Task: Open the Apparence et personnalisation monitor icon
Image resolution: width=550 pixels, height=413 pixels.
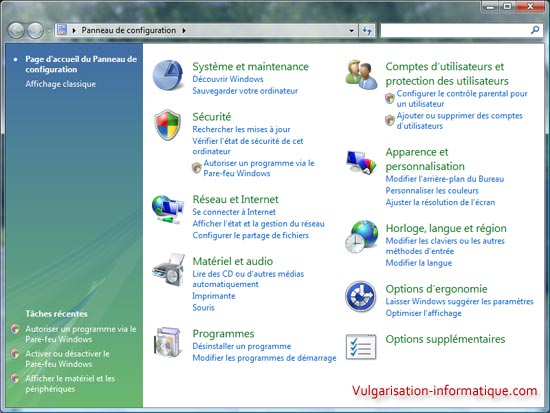Action: pyautogui.click(x=361, y=162)
